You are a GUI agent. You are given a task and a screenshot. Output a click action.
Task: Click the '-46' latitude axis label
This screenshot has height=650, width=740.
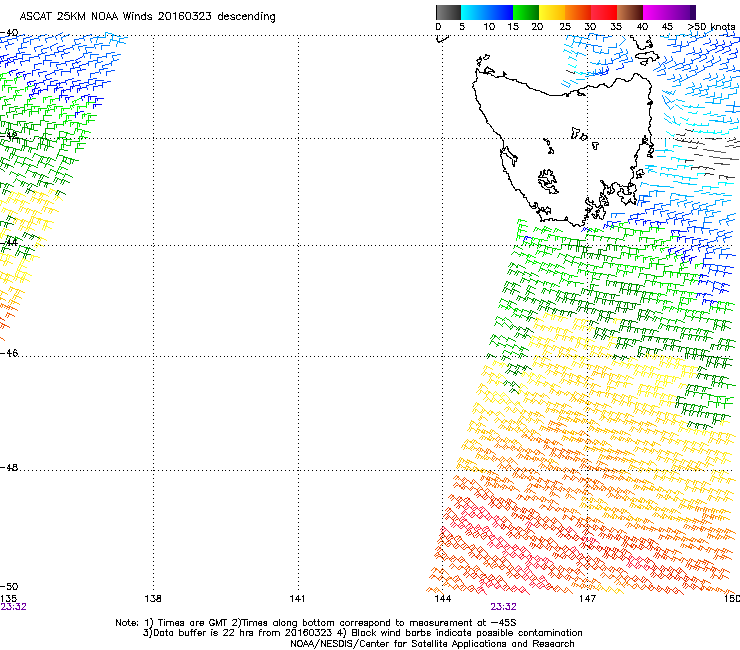click(9, 353)
